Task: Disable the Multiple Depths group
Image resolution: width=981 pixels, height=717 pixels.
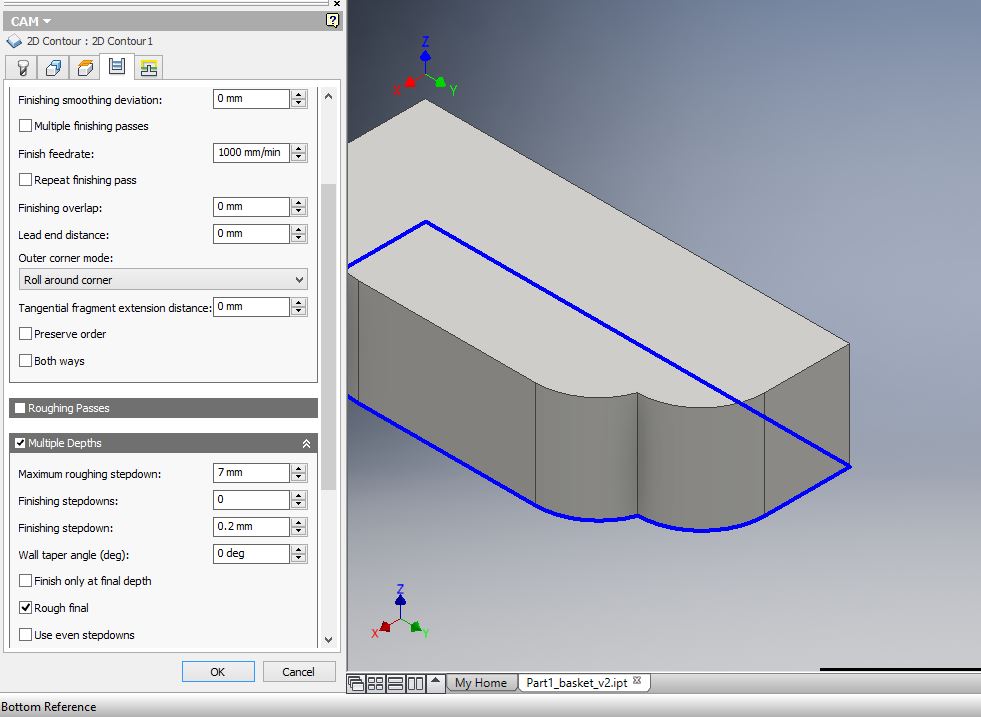Action: pyautogui.click(x=20, y=443)
